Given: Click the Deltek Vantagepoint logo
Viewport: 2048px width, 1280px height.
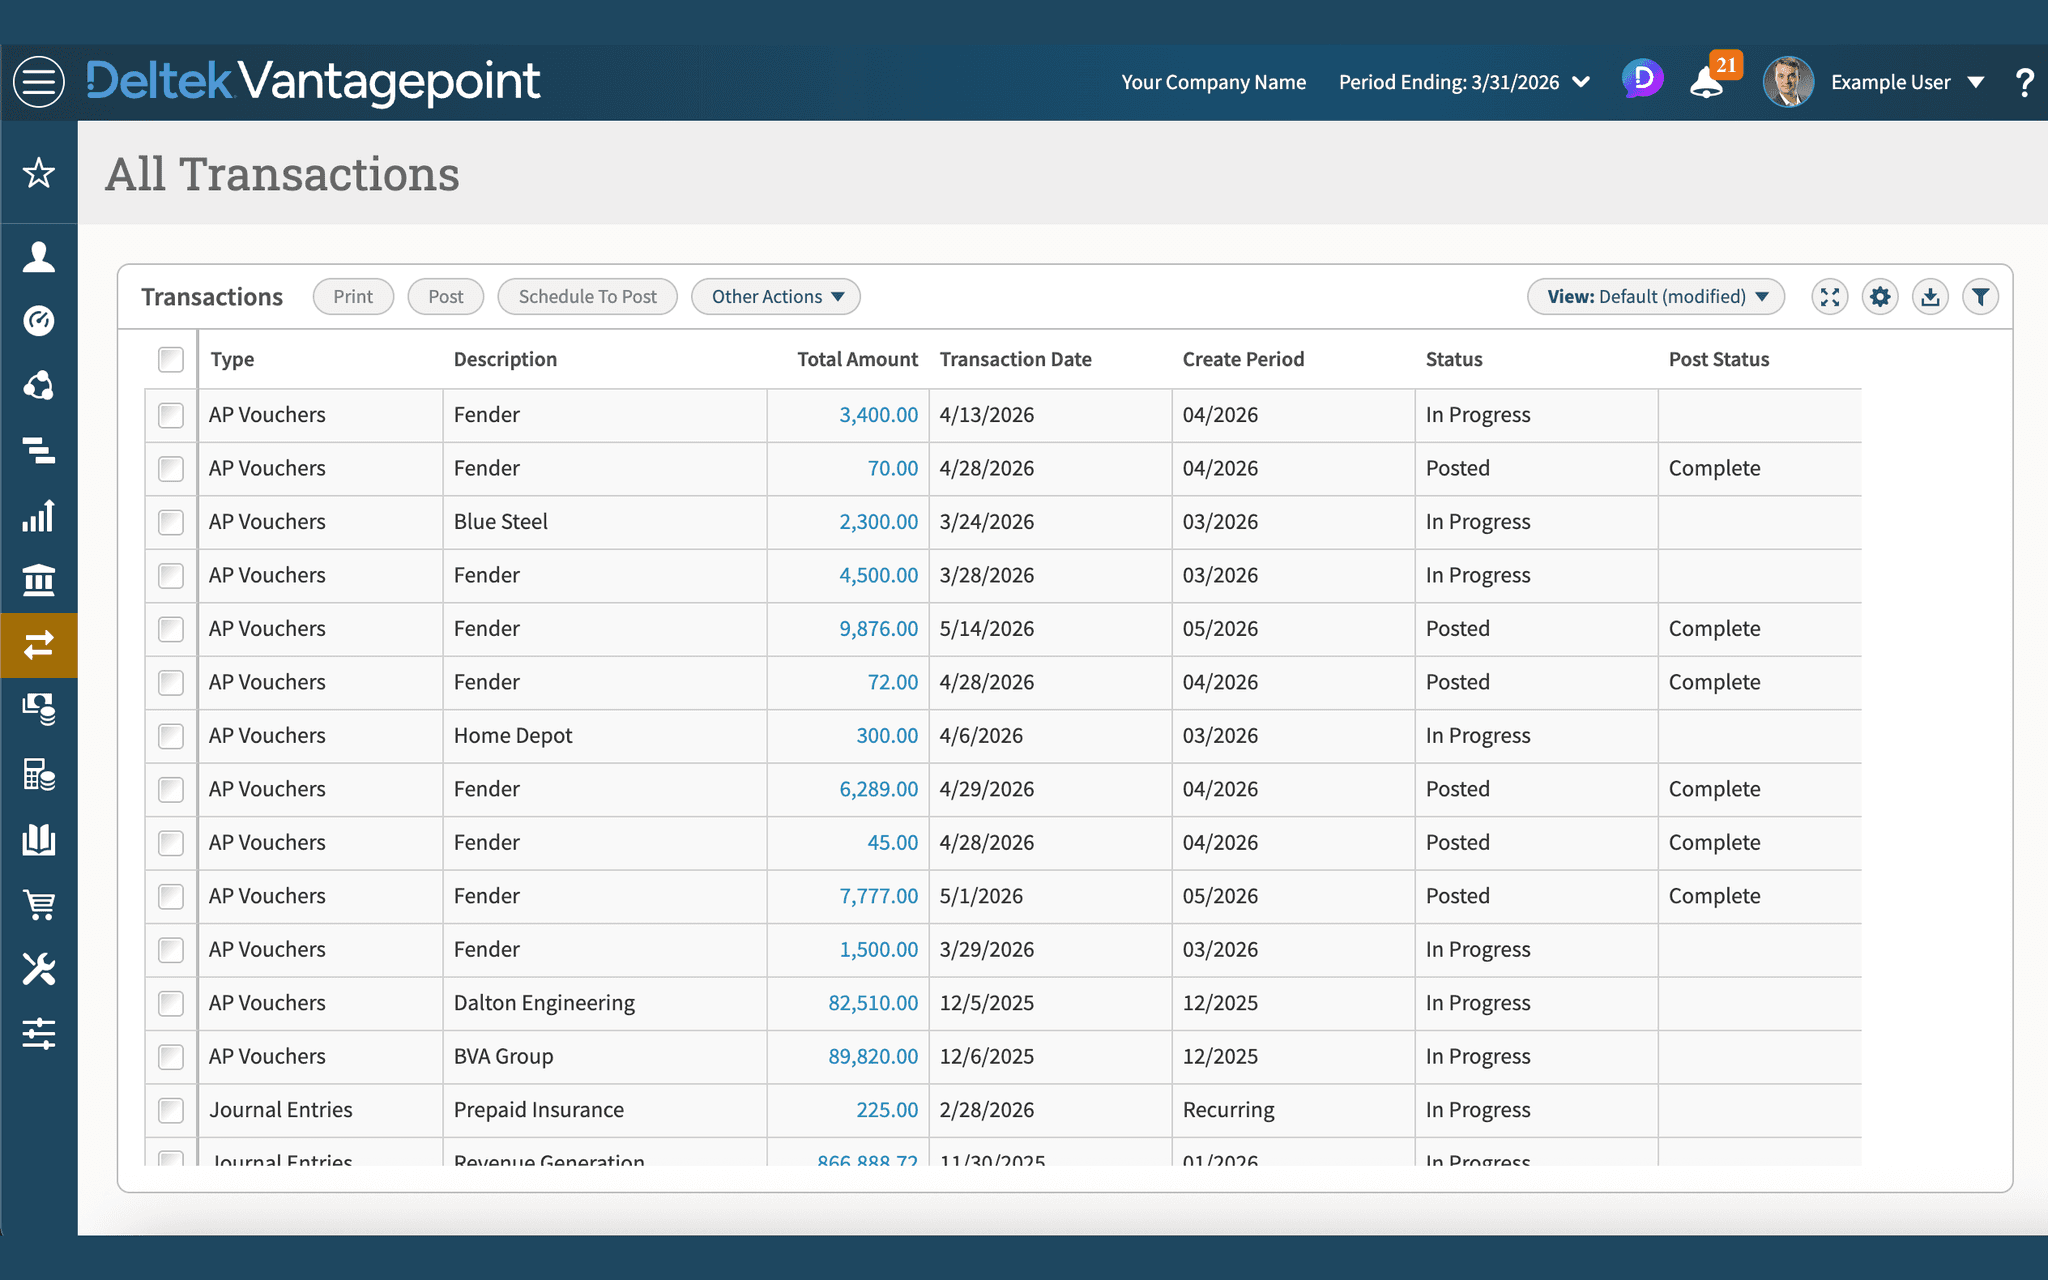Looking at the screenshot, I should [x=313, y=81].
